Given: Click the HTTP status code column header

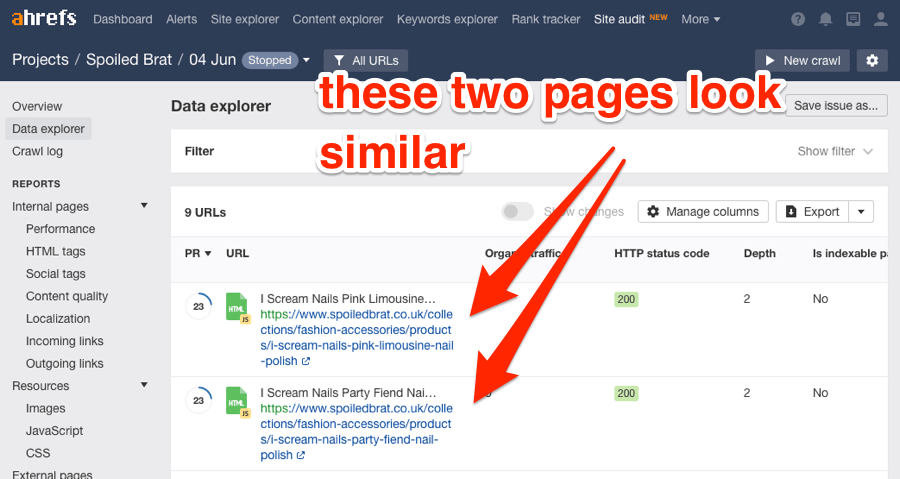Looking at the screenshot, I should (x=661, y=254).
